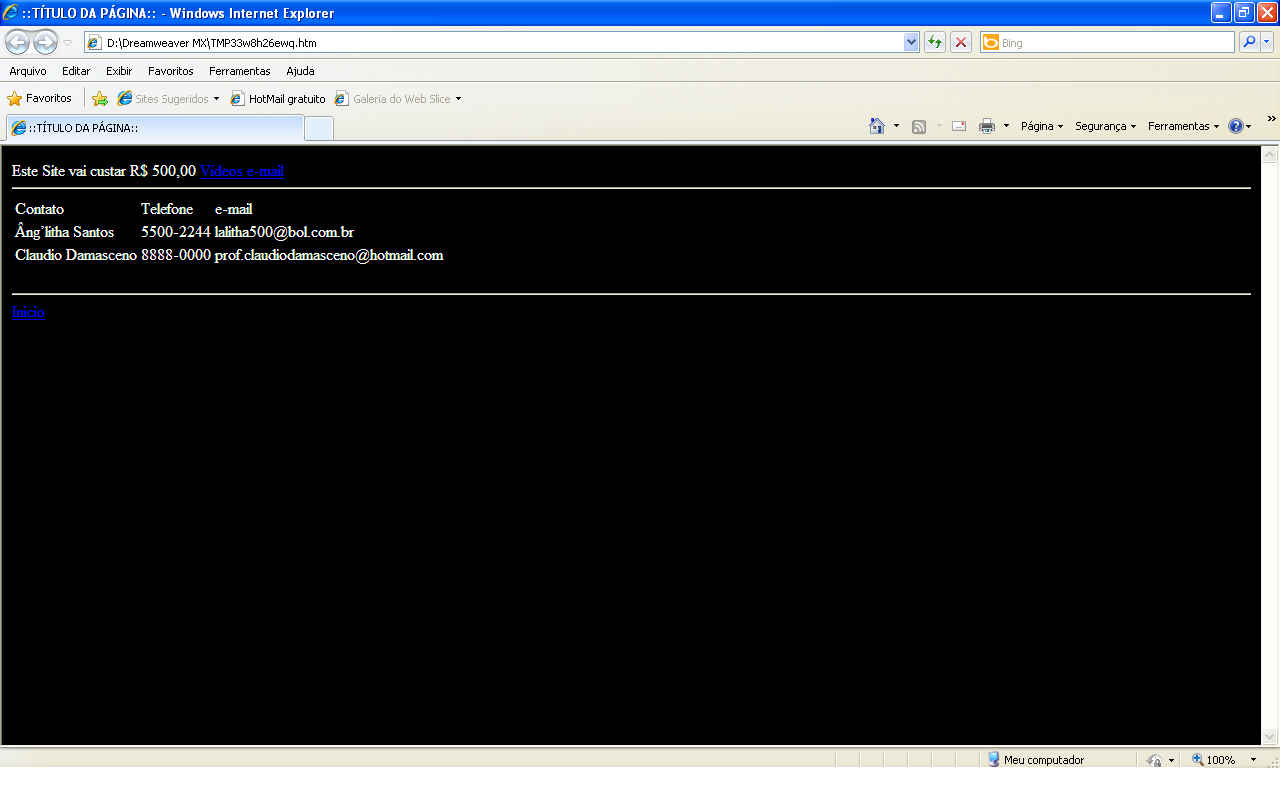1280x800 pixels.
Task: Open the Exibir menu
Action: [x=119, y=71]
